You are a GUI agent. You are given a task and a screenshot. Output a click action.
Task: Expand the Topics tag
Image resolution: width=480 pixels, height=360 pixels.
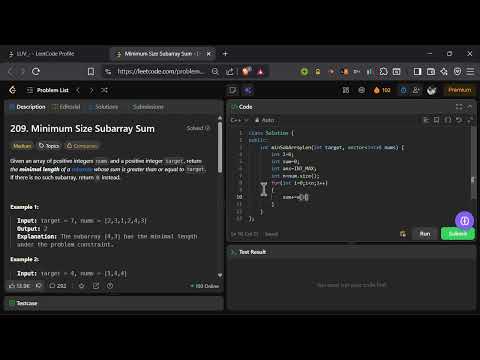tap(49, 146)
